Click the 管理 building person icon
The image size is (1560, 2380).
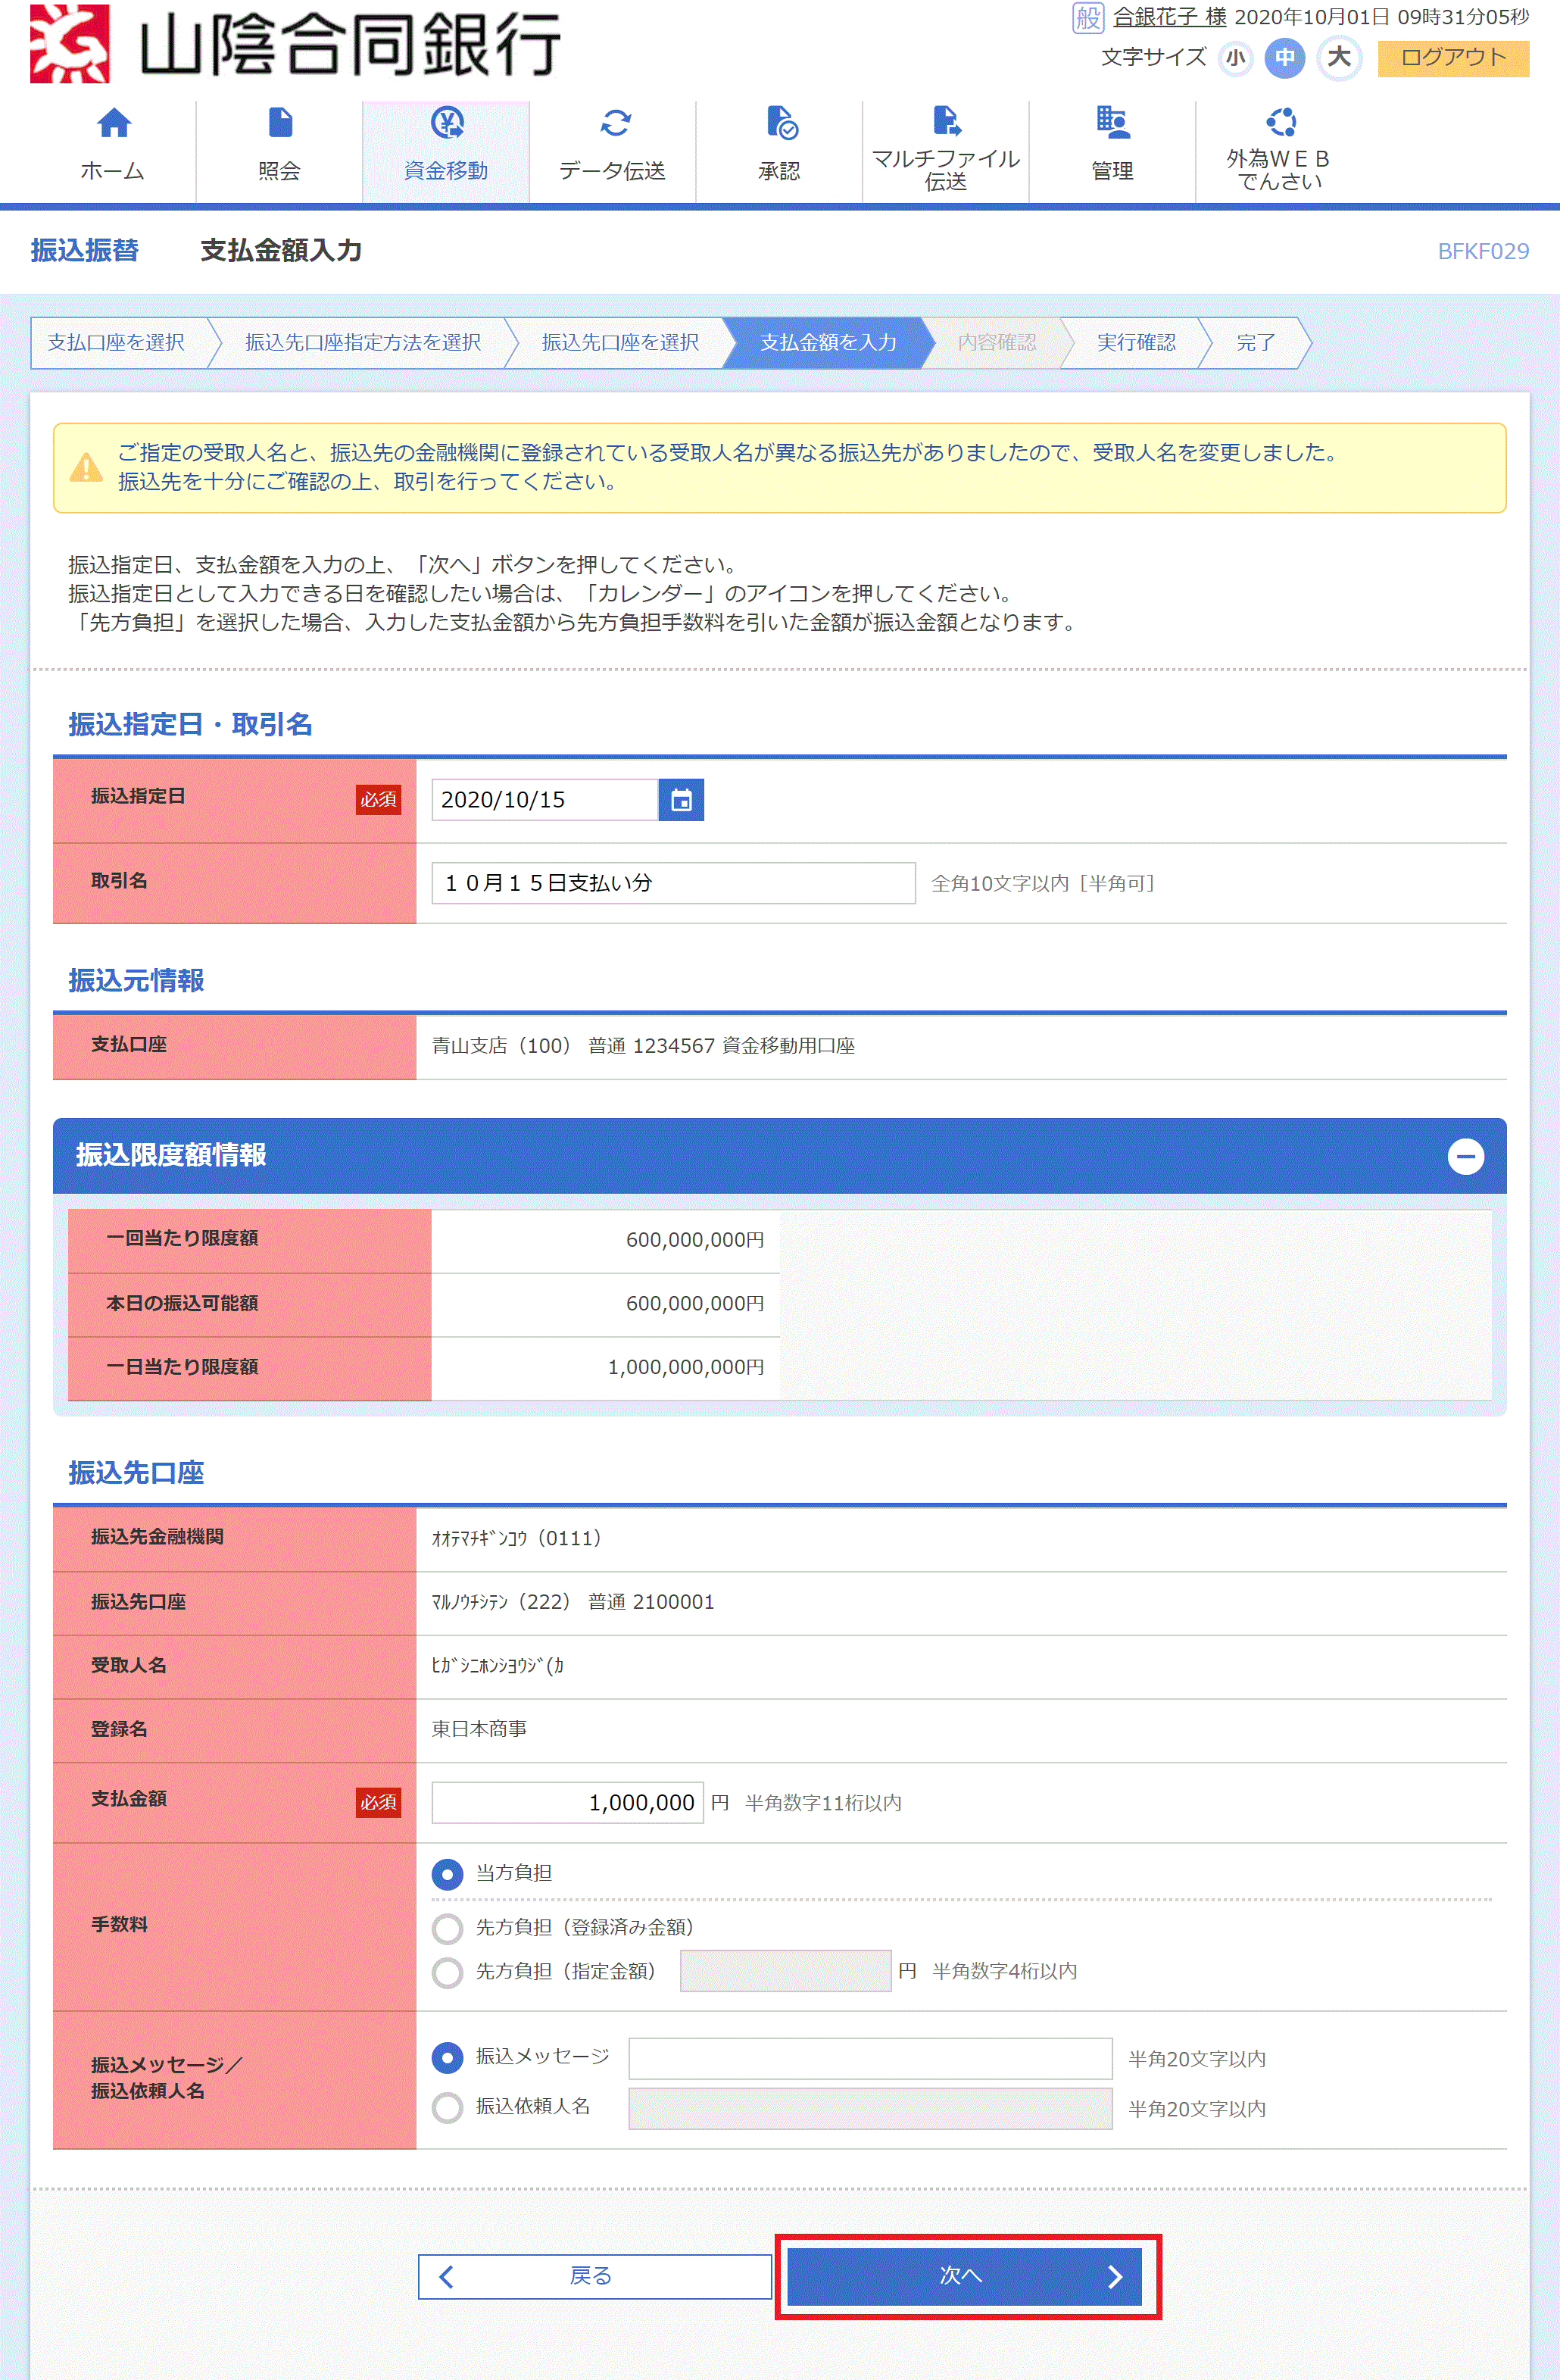(x=1112, y=122)
